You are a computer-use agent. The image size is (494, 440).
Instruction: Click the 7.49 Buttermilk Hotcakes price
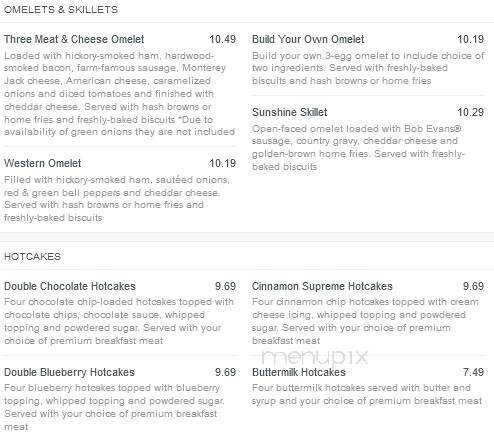(473, 372)
